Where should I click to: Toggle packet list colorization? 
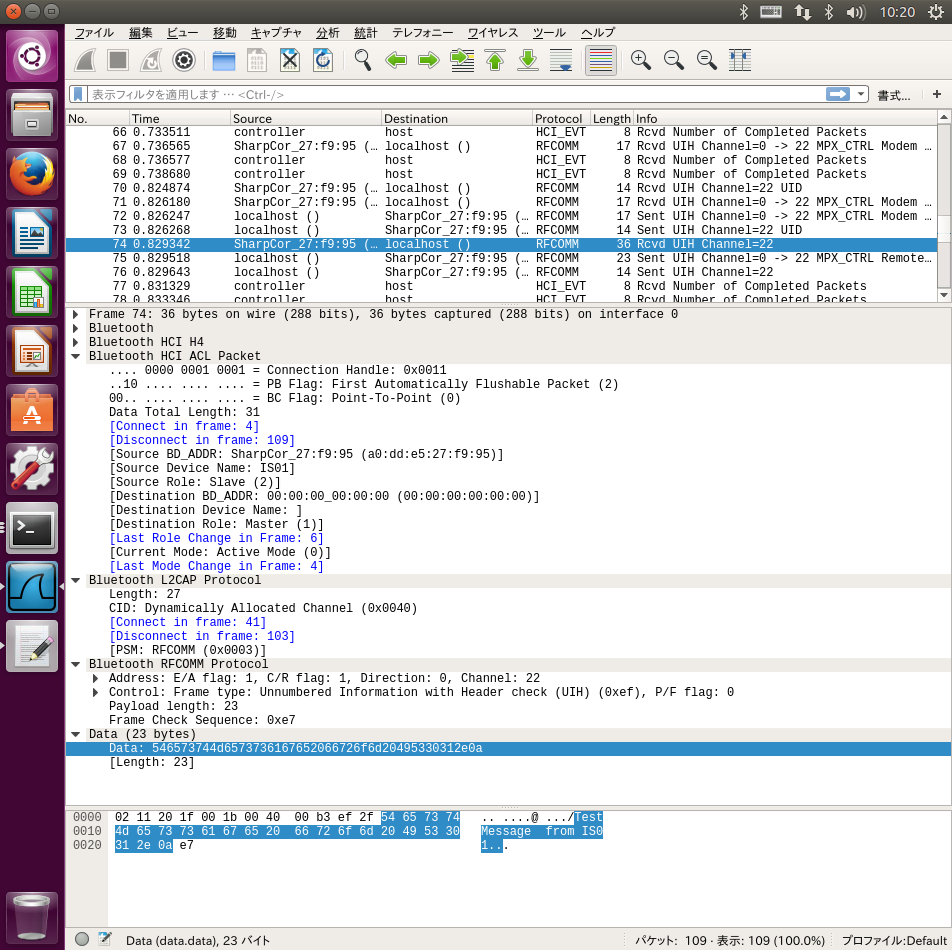pyautogui.click(x=600, y=60)
